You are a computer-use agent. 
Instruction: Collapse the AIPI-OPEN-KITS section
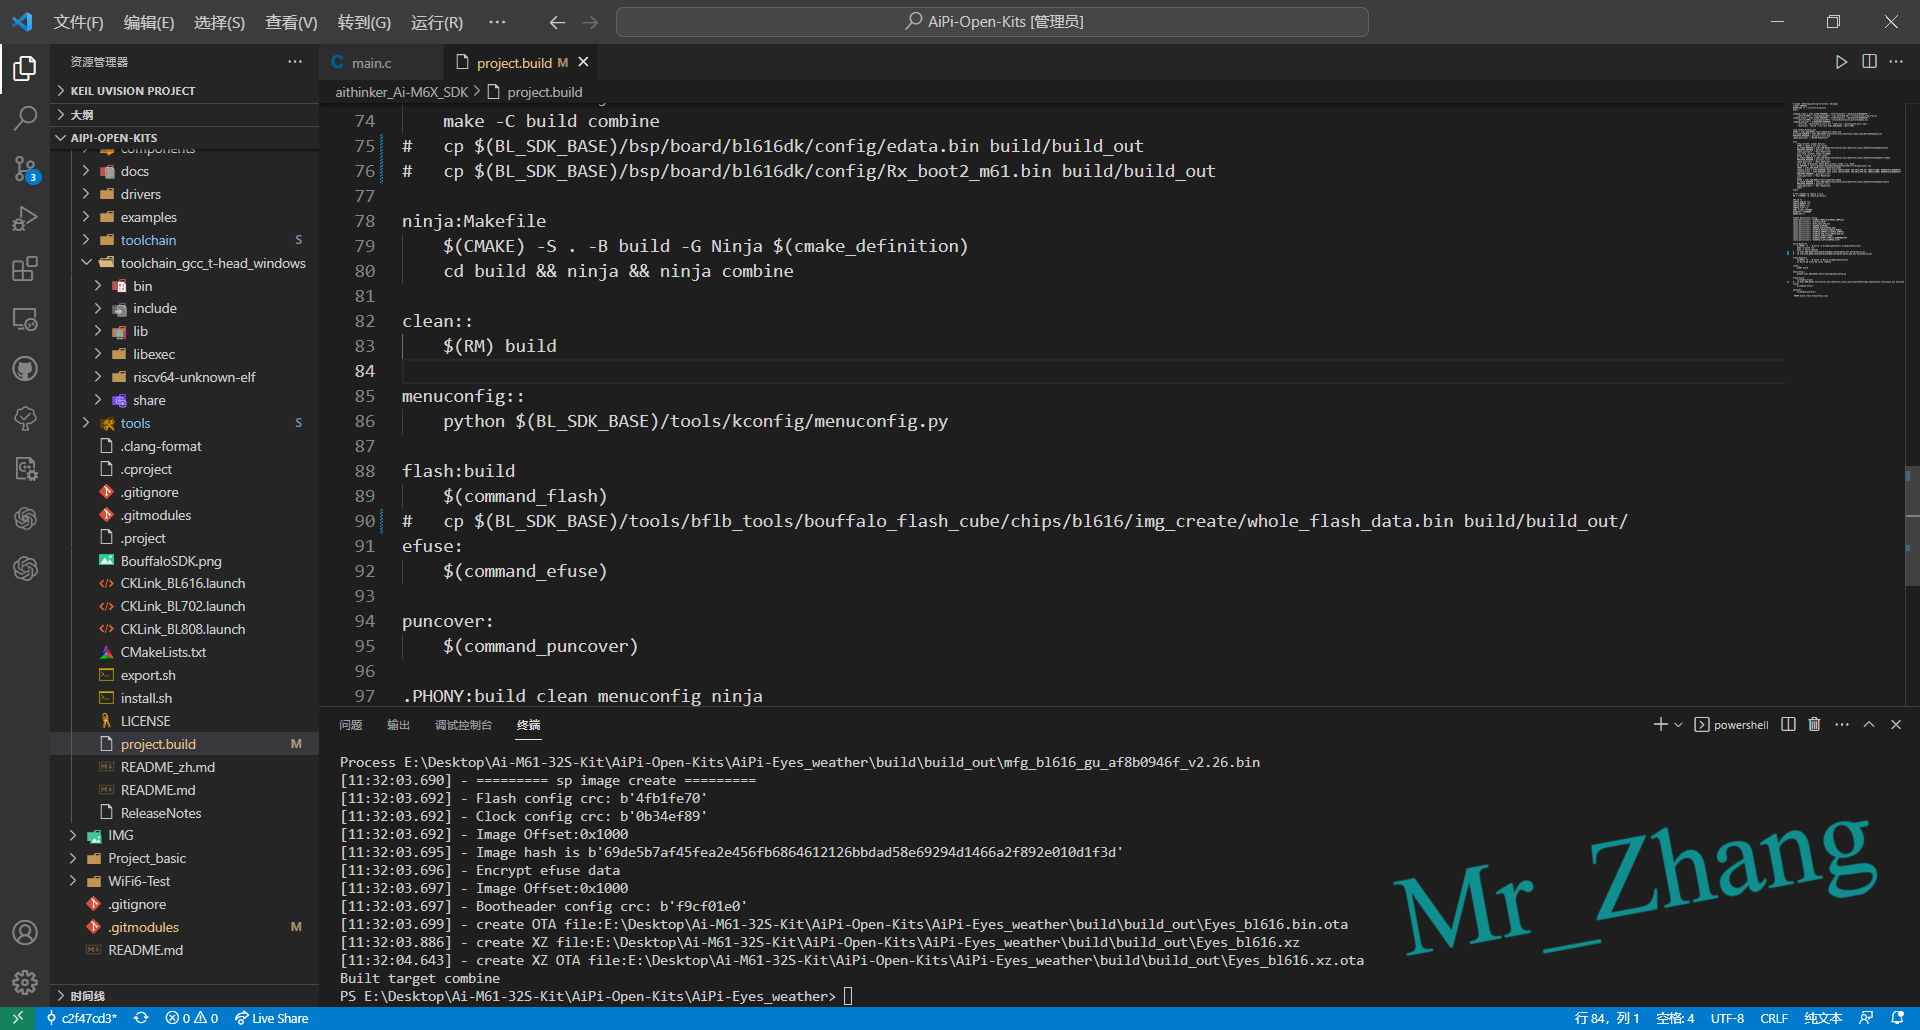[x=185, y=138]
